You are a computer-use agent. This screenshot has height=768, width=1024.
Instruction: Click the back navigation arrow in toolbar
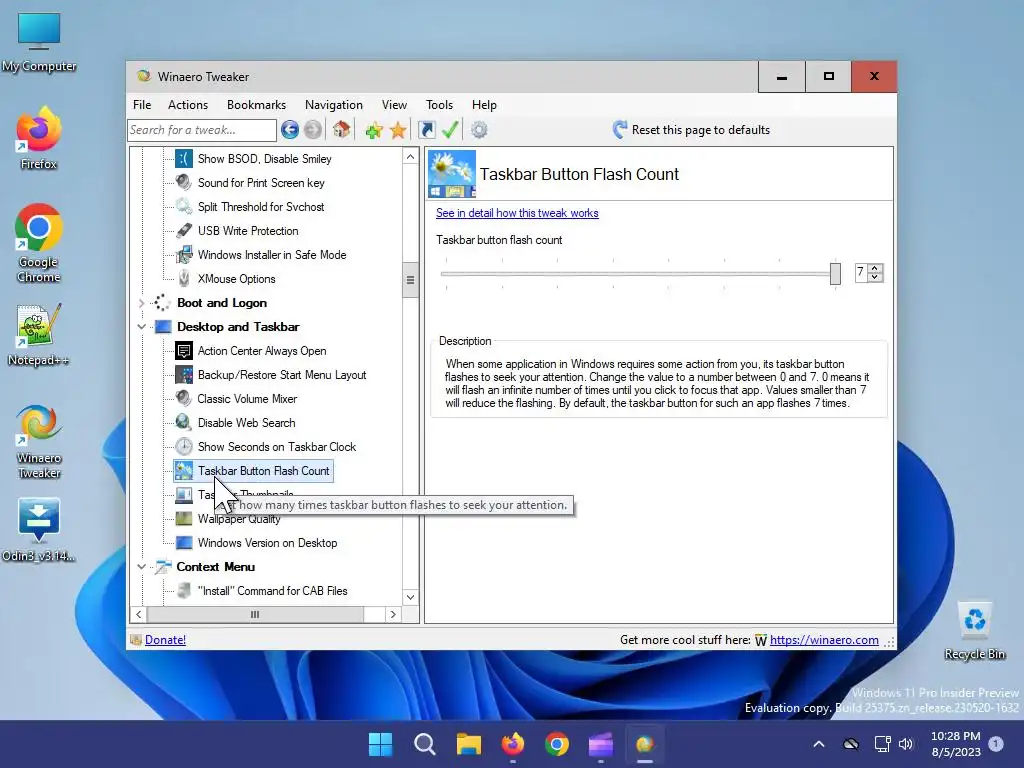pos(290,130)
